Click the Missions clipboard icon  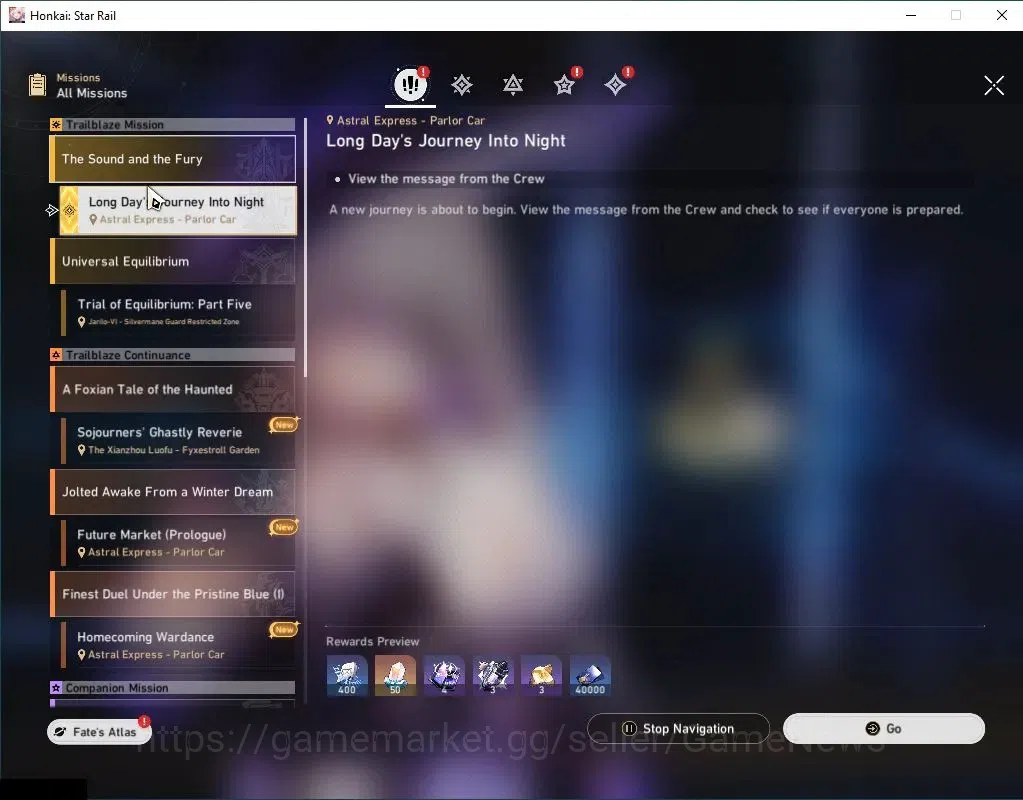click(x=37, y=85)
